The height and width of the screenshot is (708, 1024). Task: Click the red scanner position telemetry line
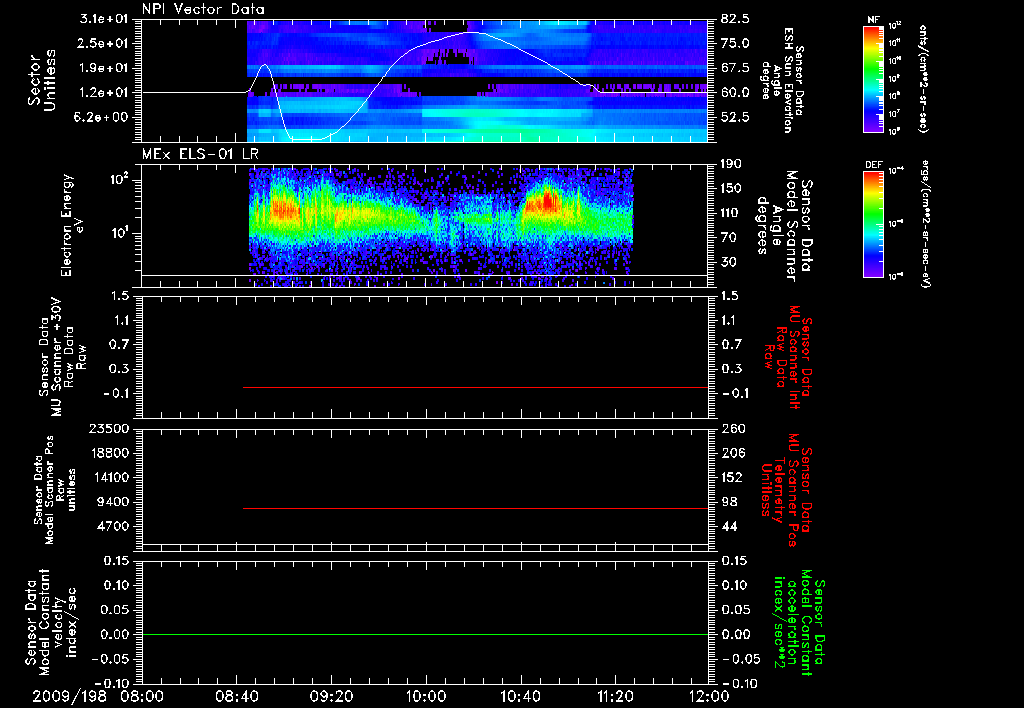[x=475, y=508]
